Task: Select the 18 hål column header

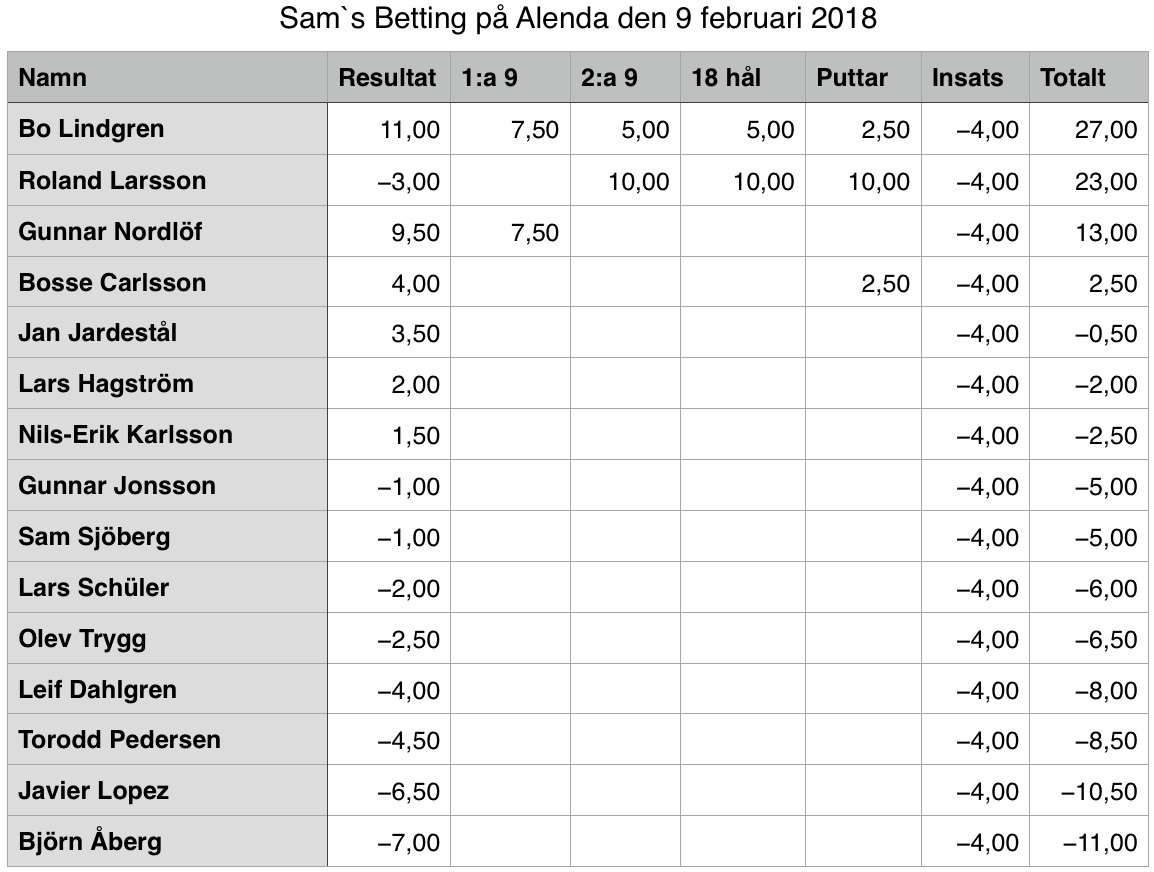Action: pos(743,77)
